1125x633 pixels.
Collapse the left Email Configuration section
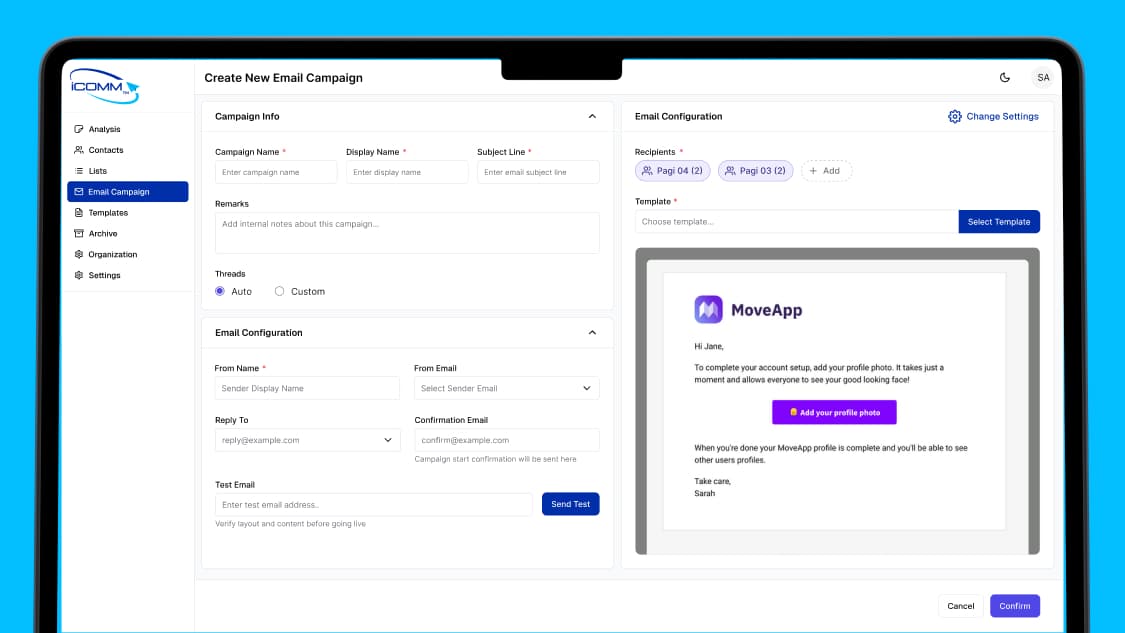point(592,333)
